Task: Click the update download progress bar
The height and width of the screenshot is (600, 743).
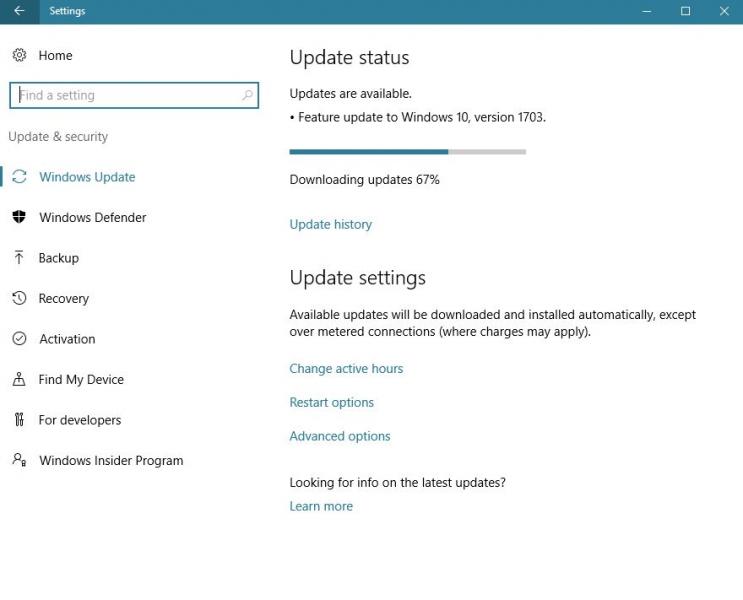Action: point(407,152)
